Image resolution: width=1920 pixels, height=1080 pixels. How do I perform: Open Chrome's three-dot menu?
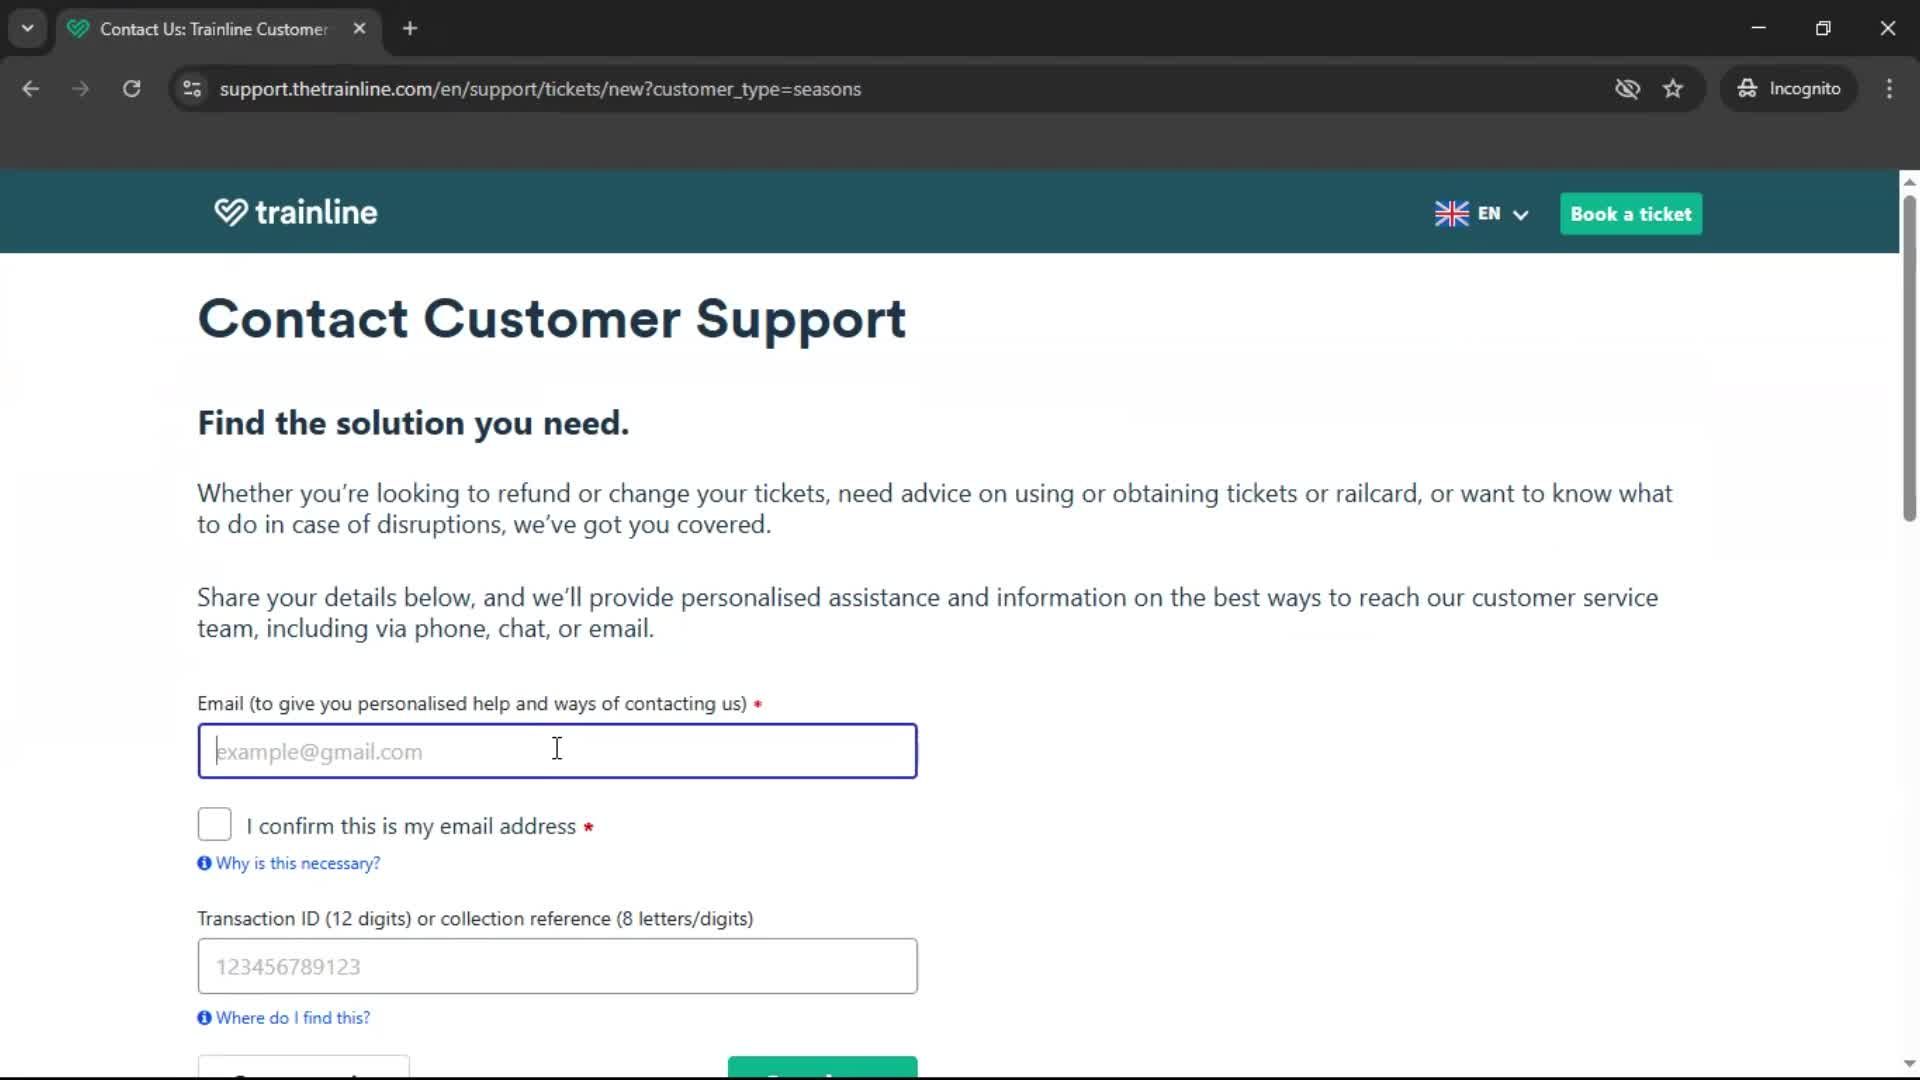click(x=1889, y=89)
